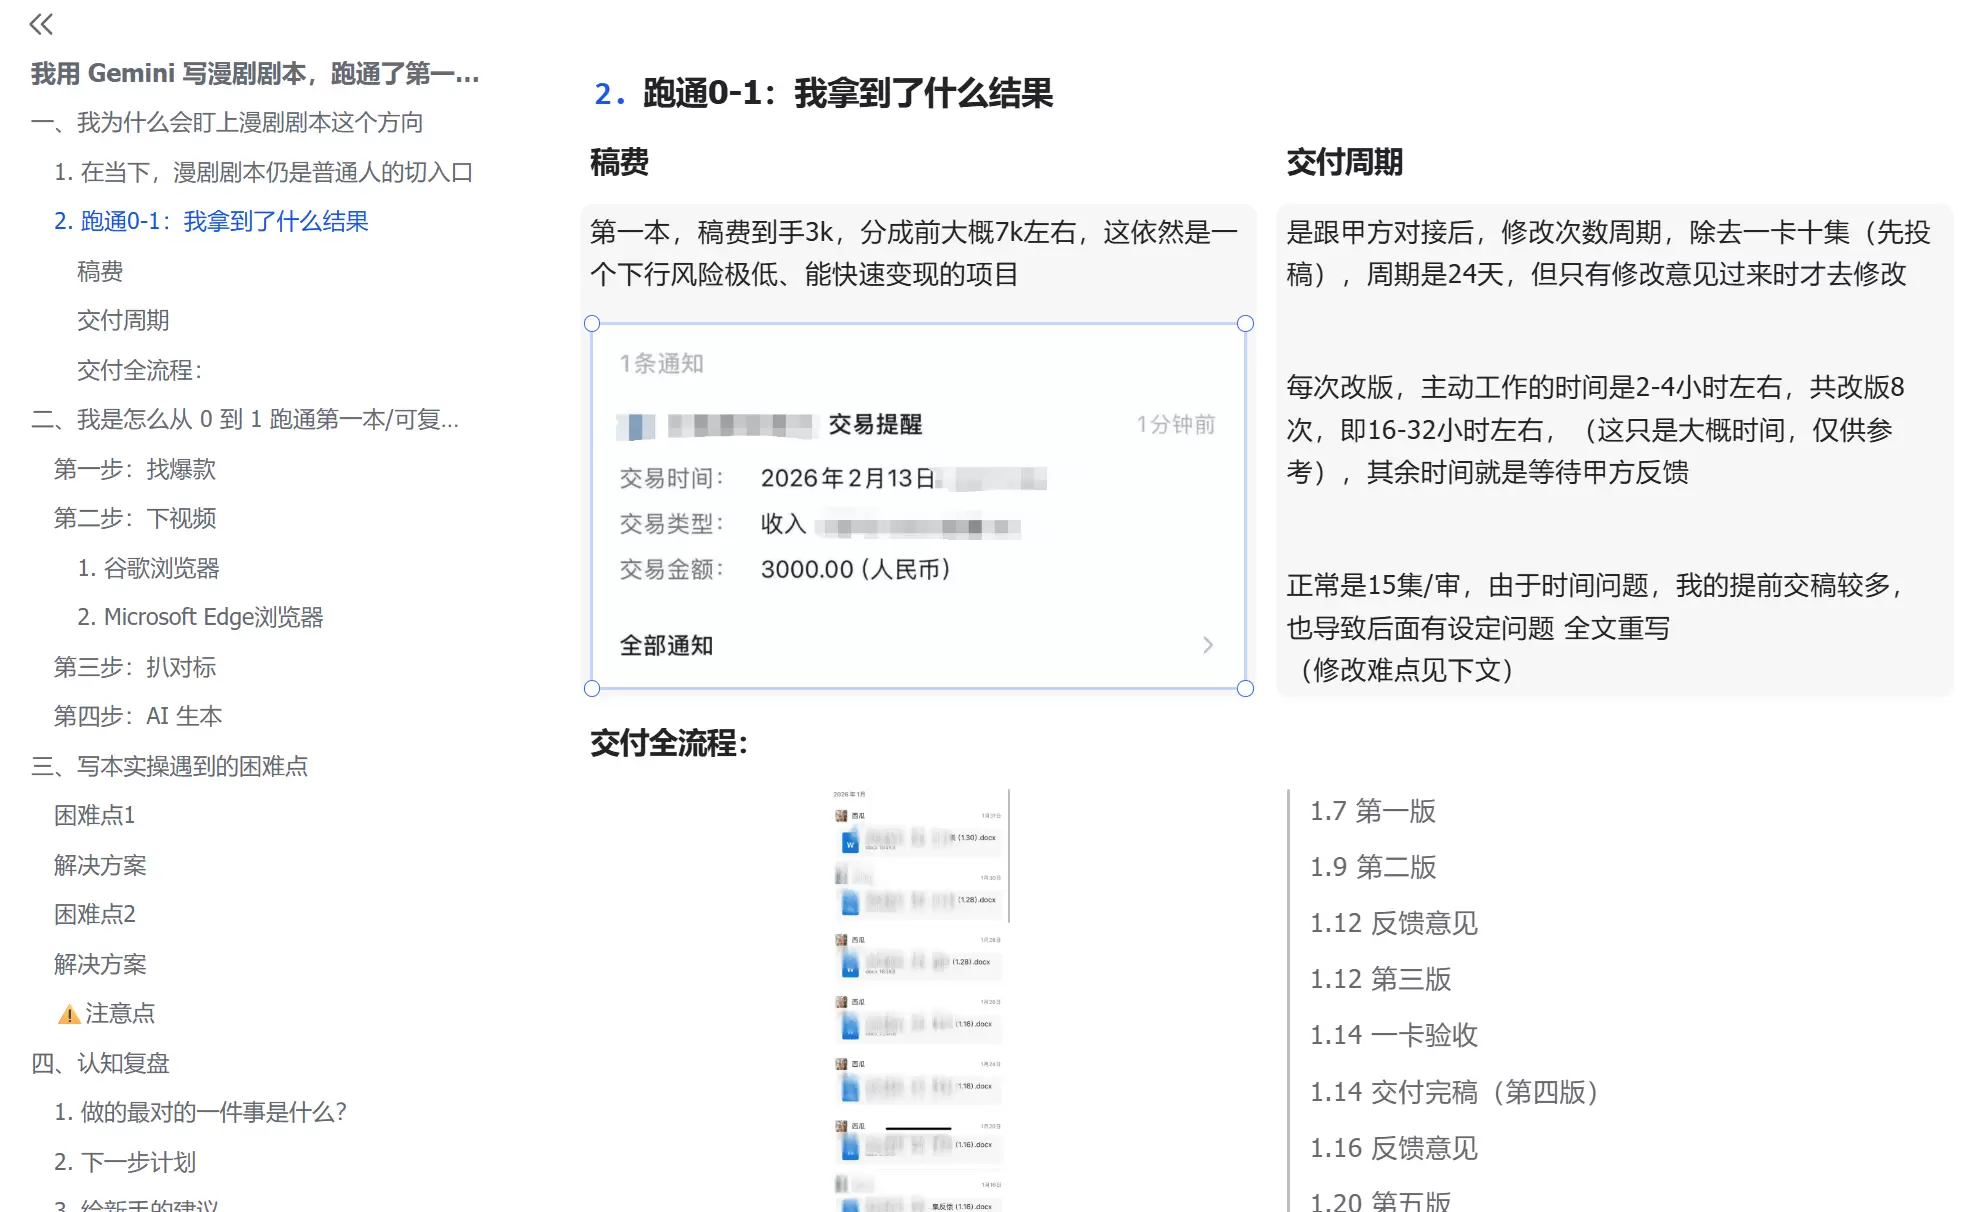This screenshot has width=1974, height=1212.
Task: Open 全部通知 via the right arrow chevron
Action: click(x=1209, y=645)
